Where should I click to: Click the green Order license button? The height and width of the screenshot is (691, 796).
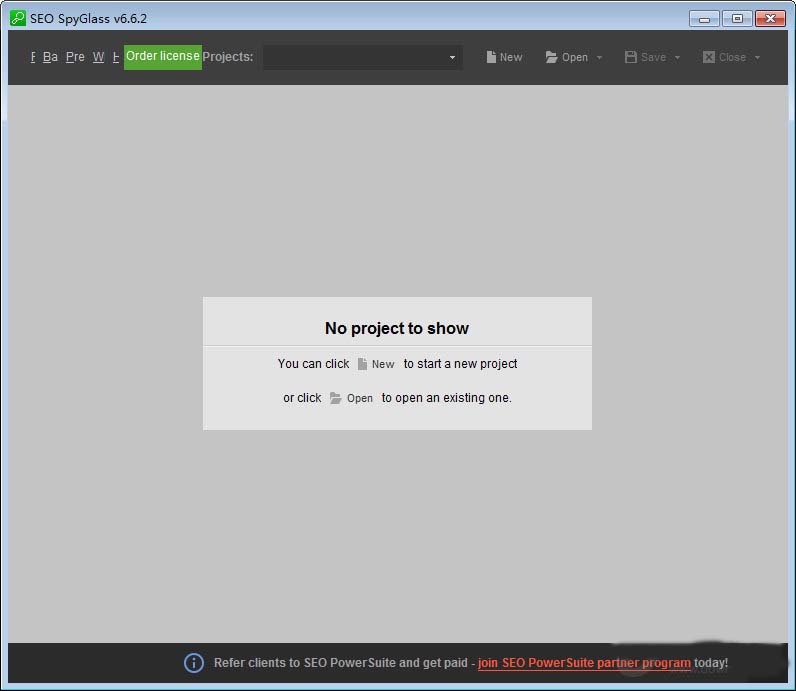click(x=162, y=57)
